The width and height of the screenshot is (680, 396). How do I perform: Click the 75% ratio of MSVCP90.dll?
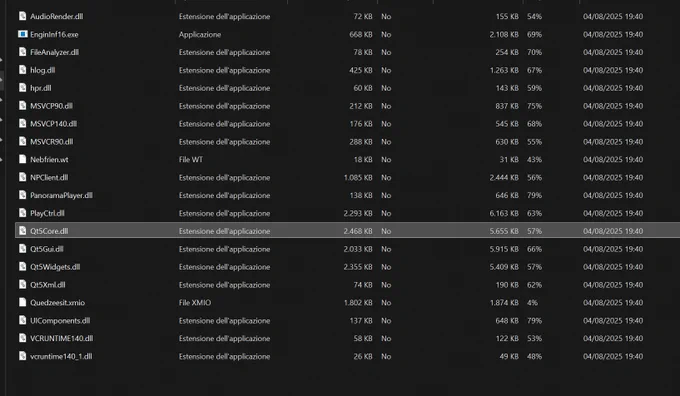534,106
